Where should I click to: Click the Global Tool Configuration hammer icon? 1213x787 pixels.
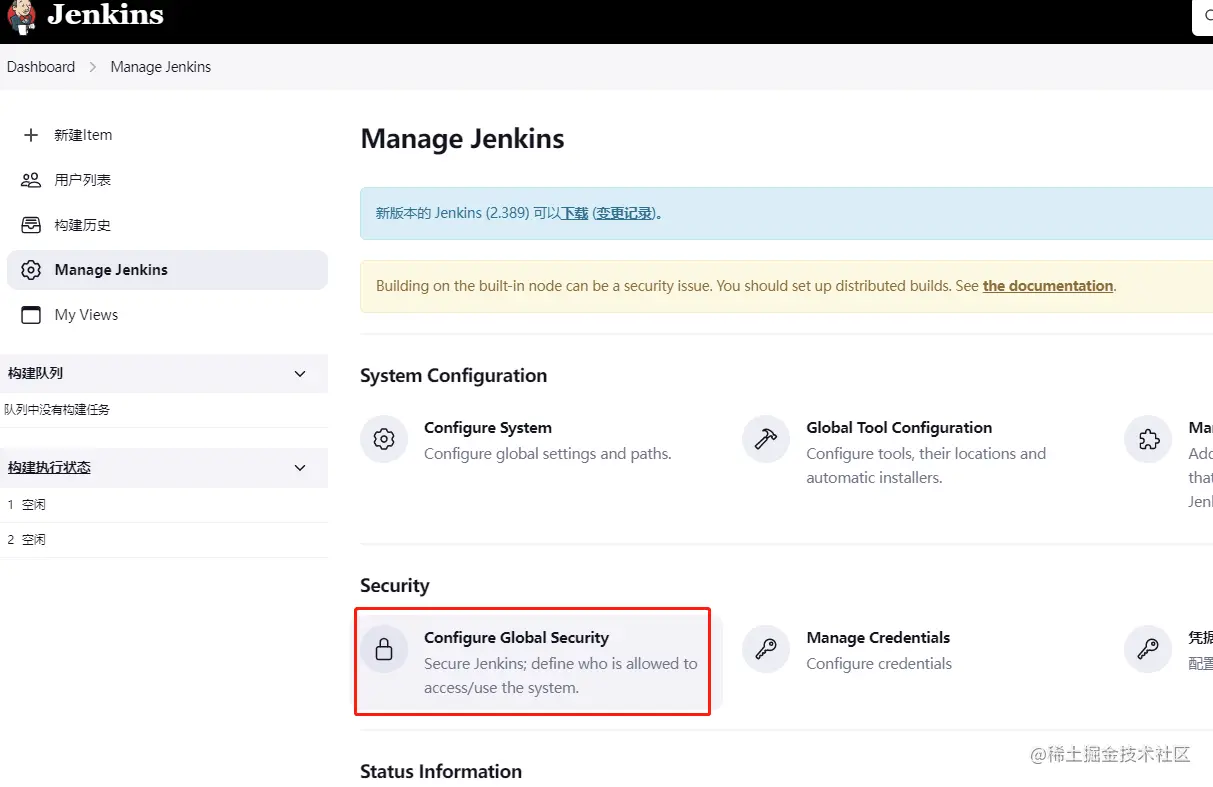click(x=766, y=439)
